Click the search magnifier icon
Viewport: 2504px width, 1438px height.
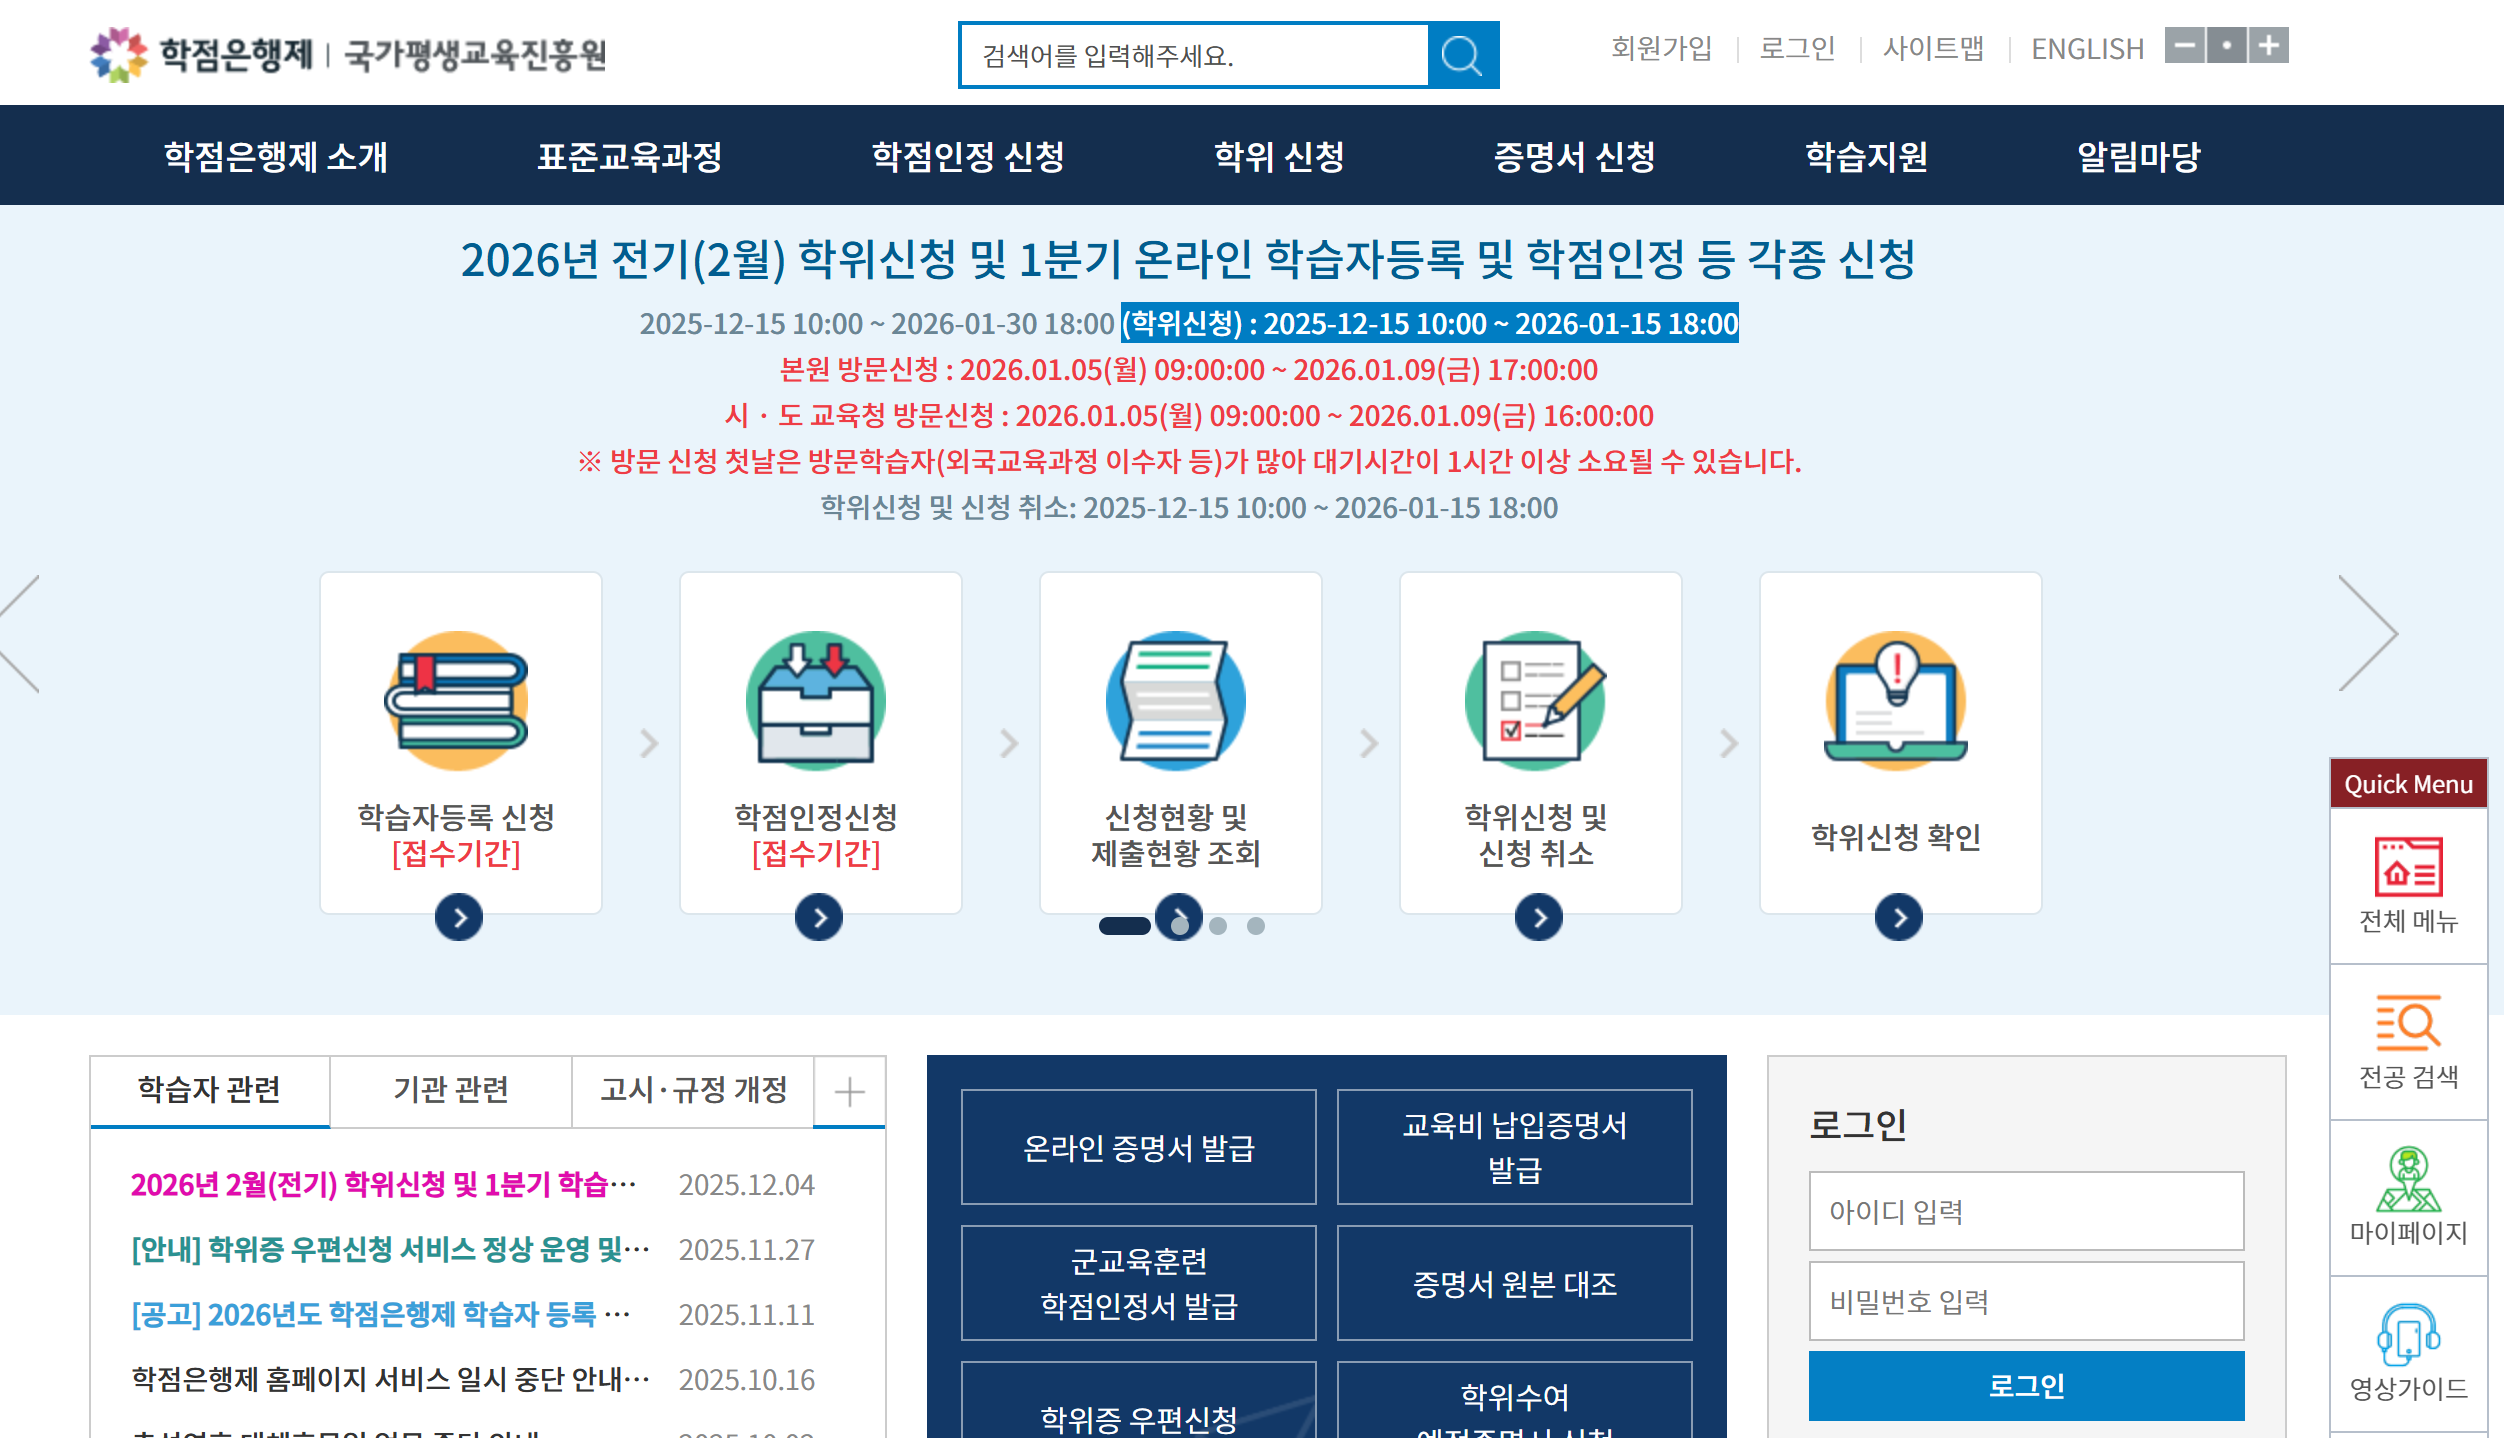pyautogui.click(x=1462, y=56)
